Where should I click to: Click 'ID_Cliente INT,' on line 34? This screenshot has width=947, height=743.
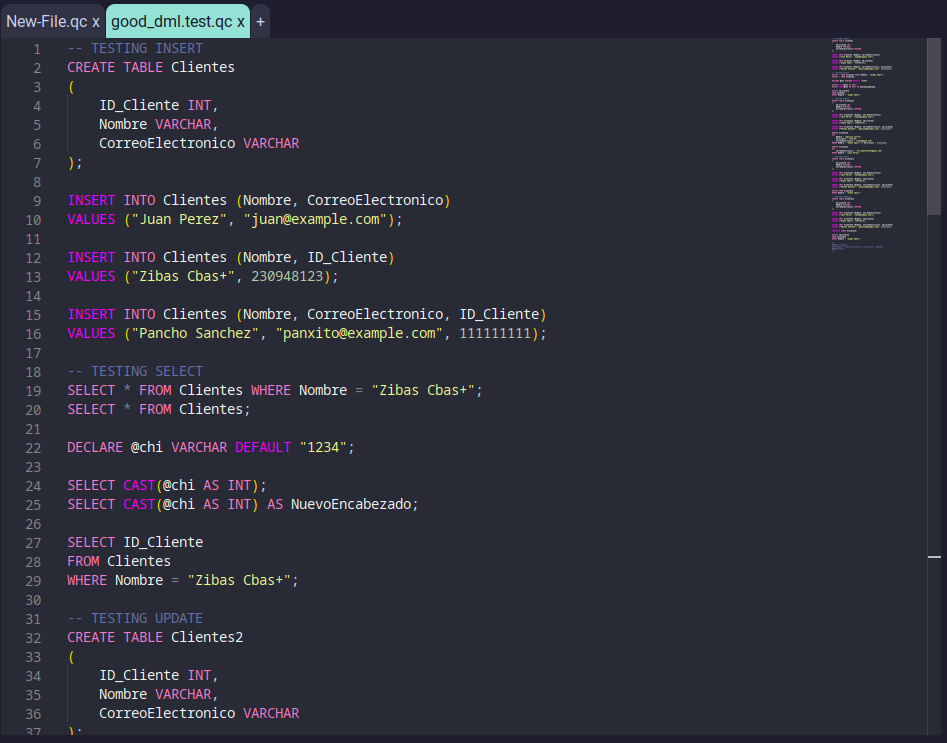(159, 675)
